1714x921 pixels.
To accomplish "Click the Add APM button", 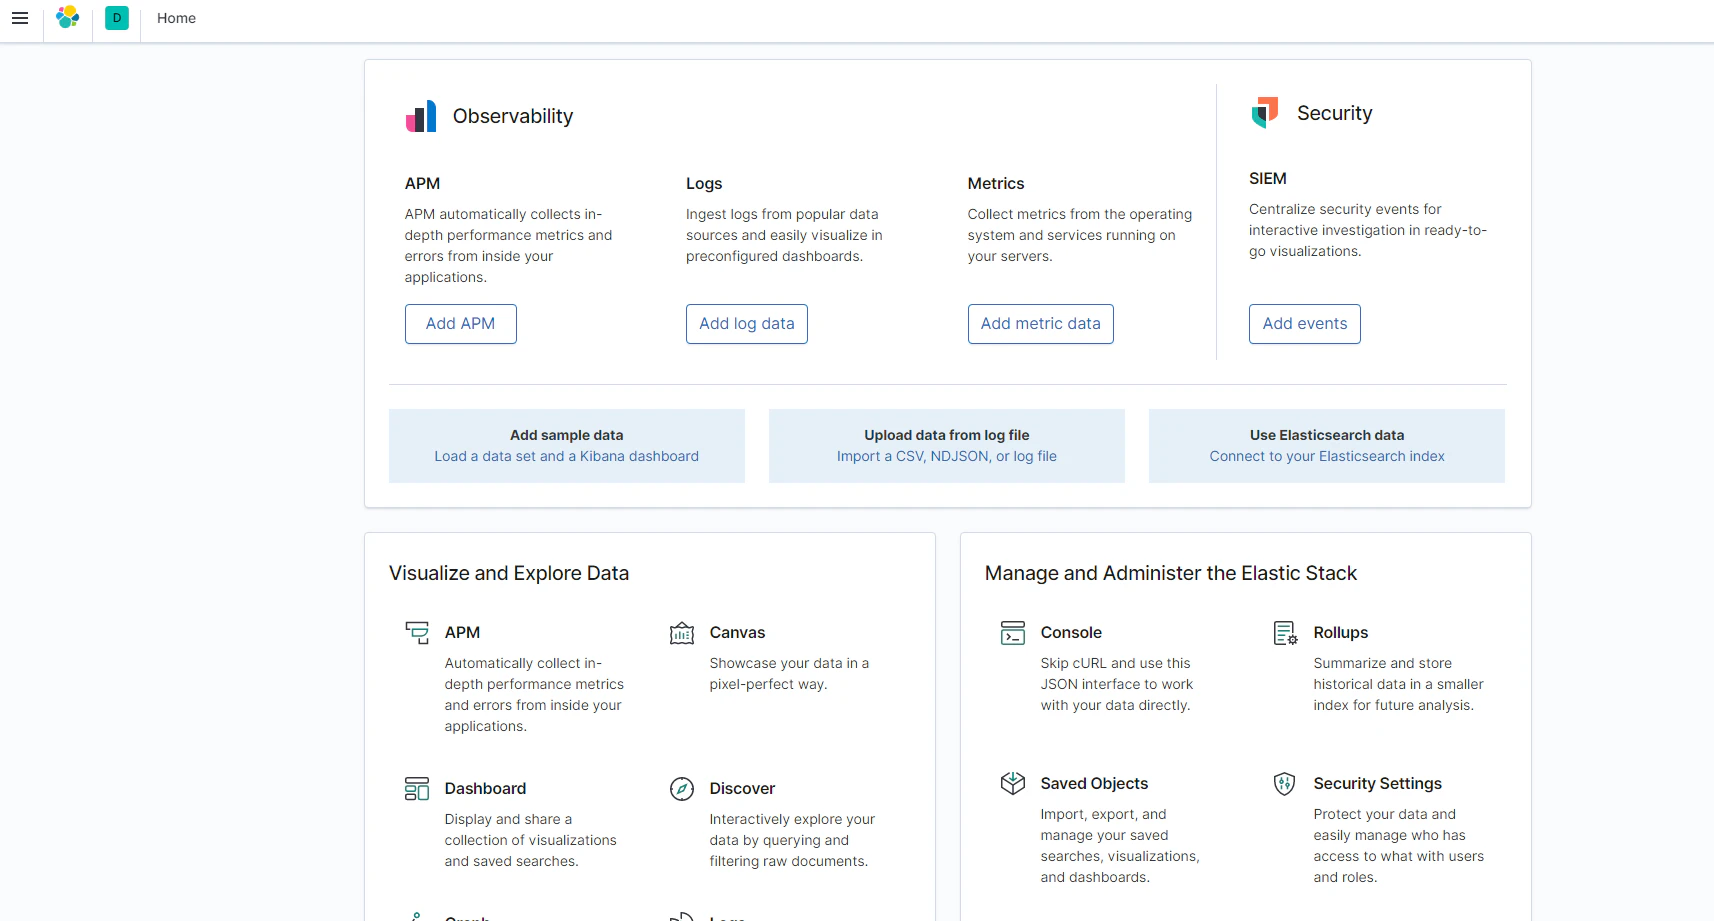I will [x=461, y=324].
